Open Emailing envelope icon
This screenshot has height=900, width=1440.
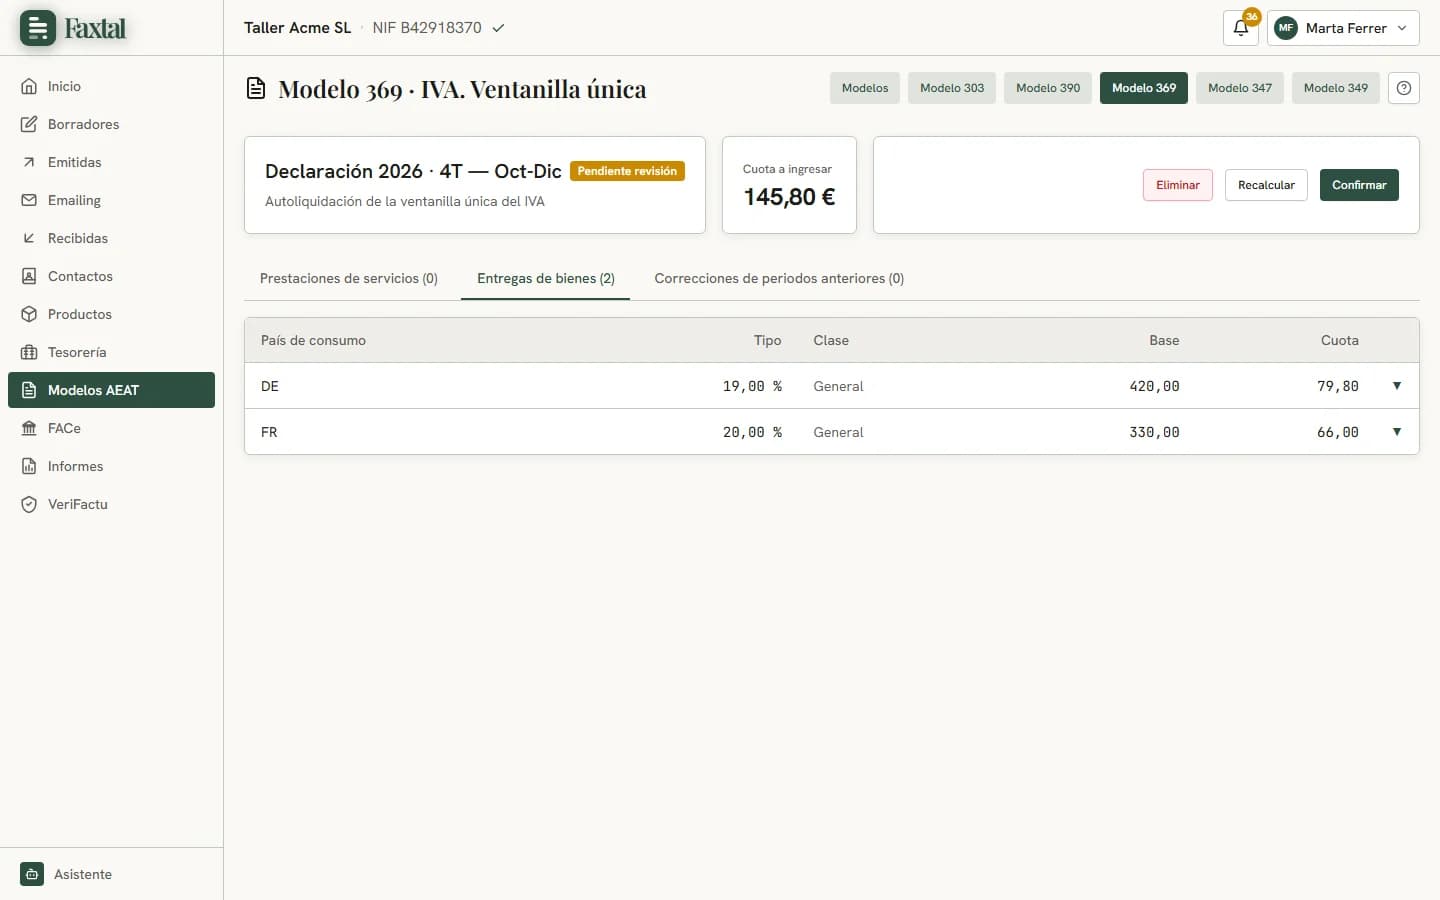(29, 200)
